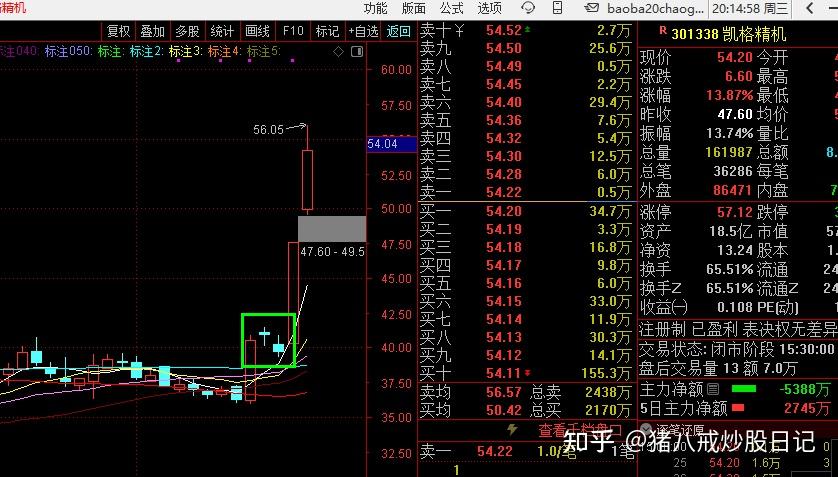Click the 301338 凯格精机 stock title

point(728,34)
